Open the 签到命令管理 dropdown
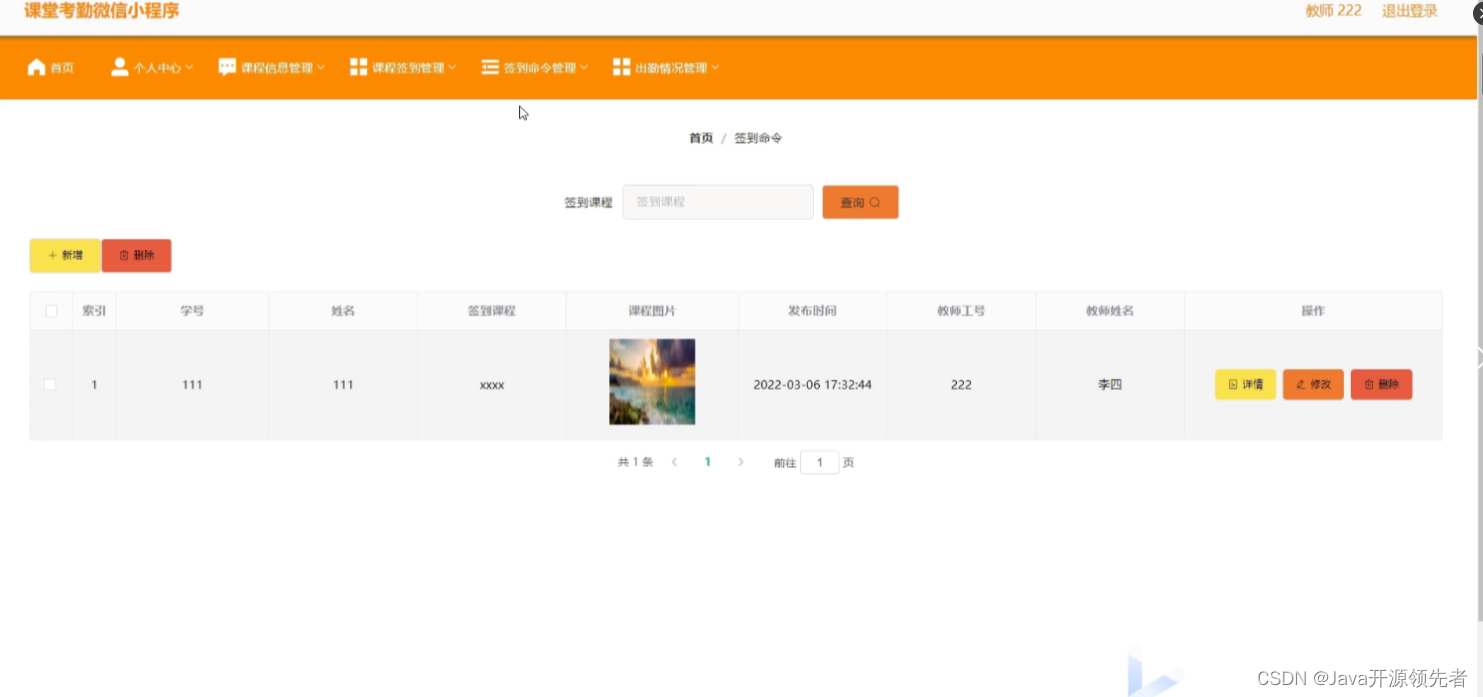1483x697 pixels. 535,67
